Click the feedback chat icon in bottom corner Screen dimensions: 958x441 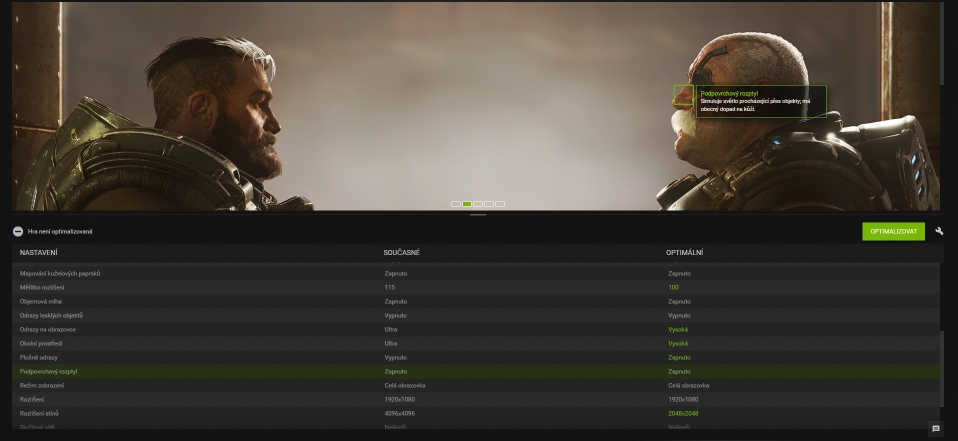[x=936, y=429]
